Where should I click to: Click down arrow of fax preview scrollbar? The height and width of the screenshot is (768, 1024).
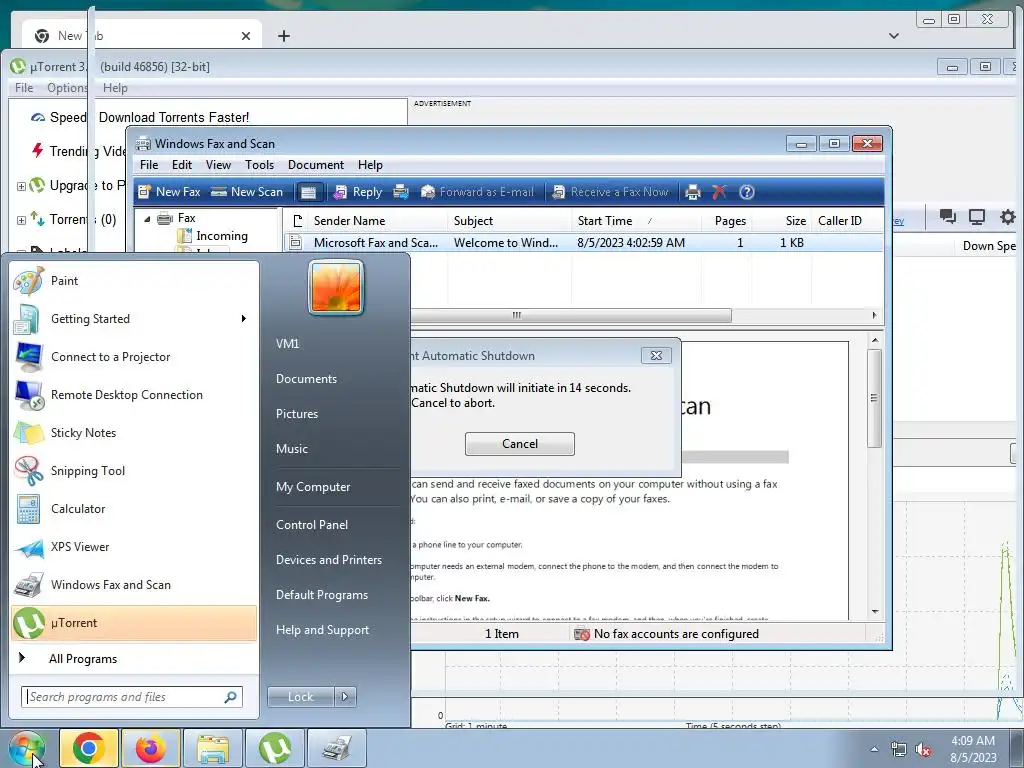(x=874, y=612)
